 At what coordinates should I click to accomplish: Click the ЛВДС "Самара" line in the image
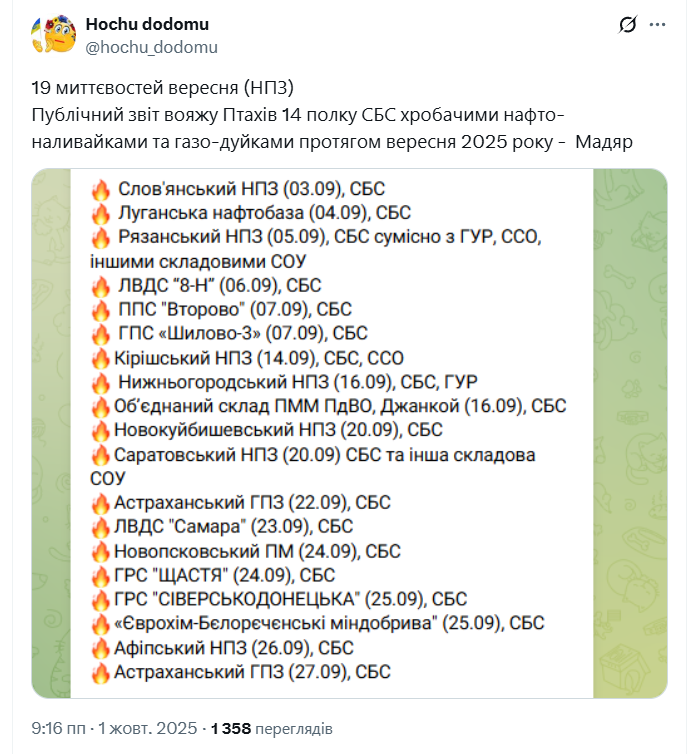[233, 526]
